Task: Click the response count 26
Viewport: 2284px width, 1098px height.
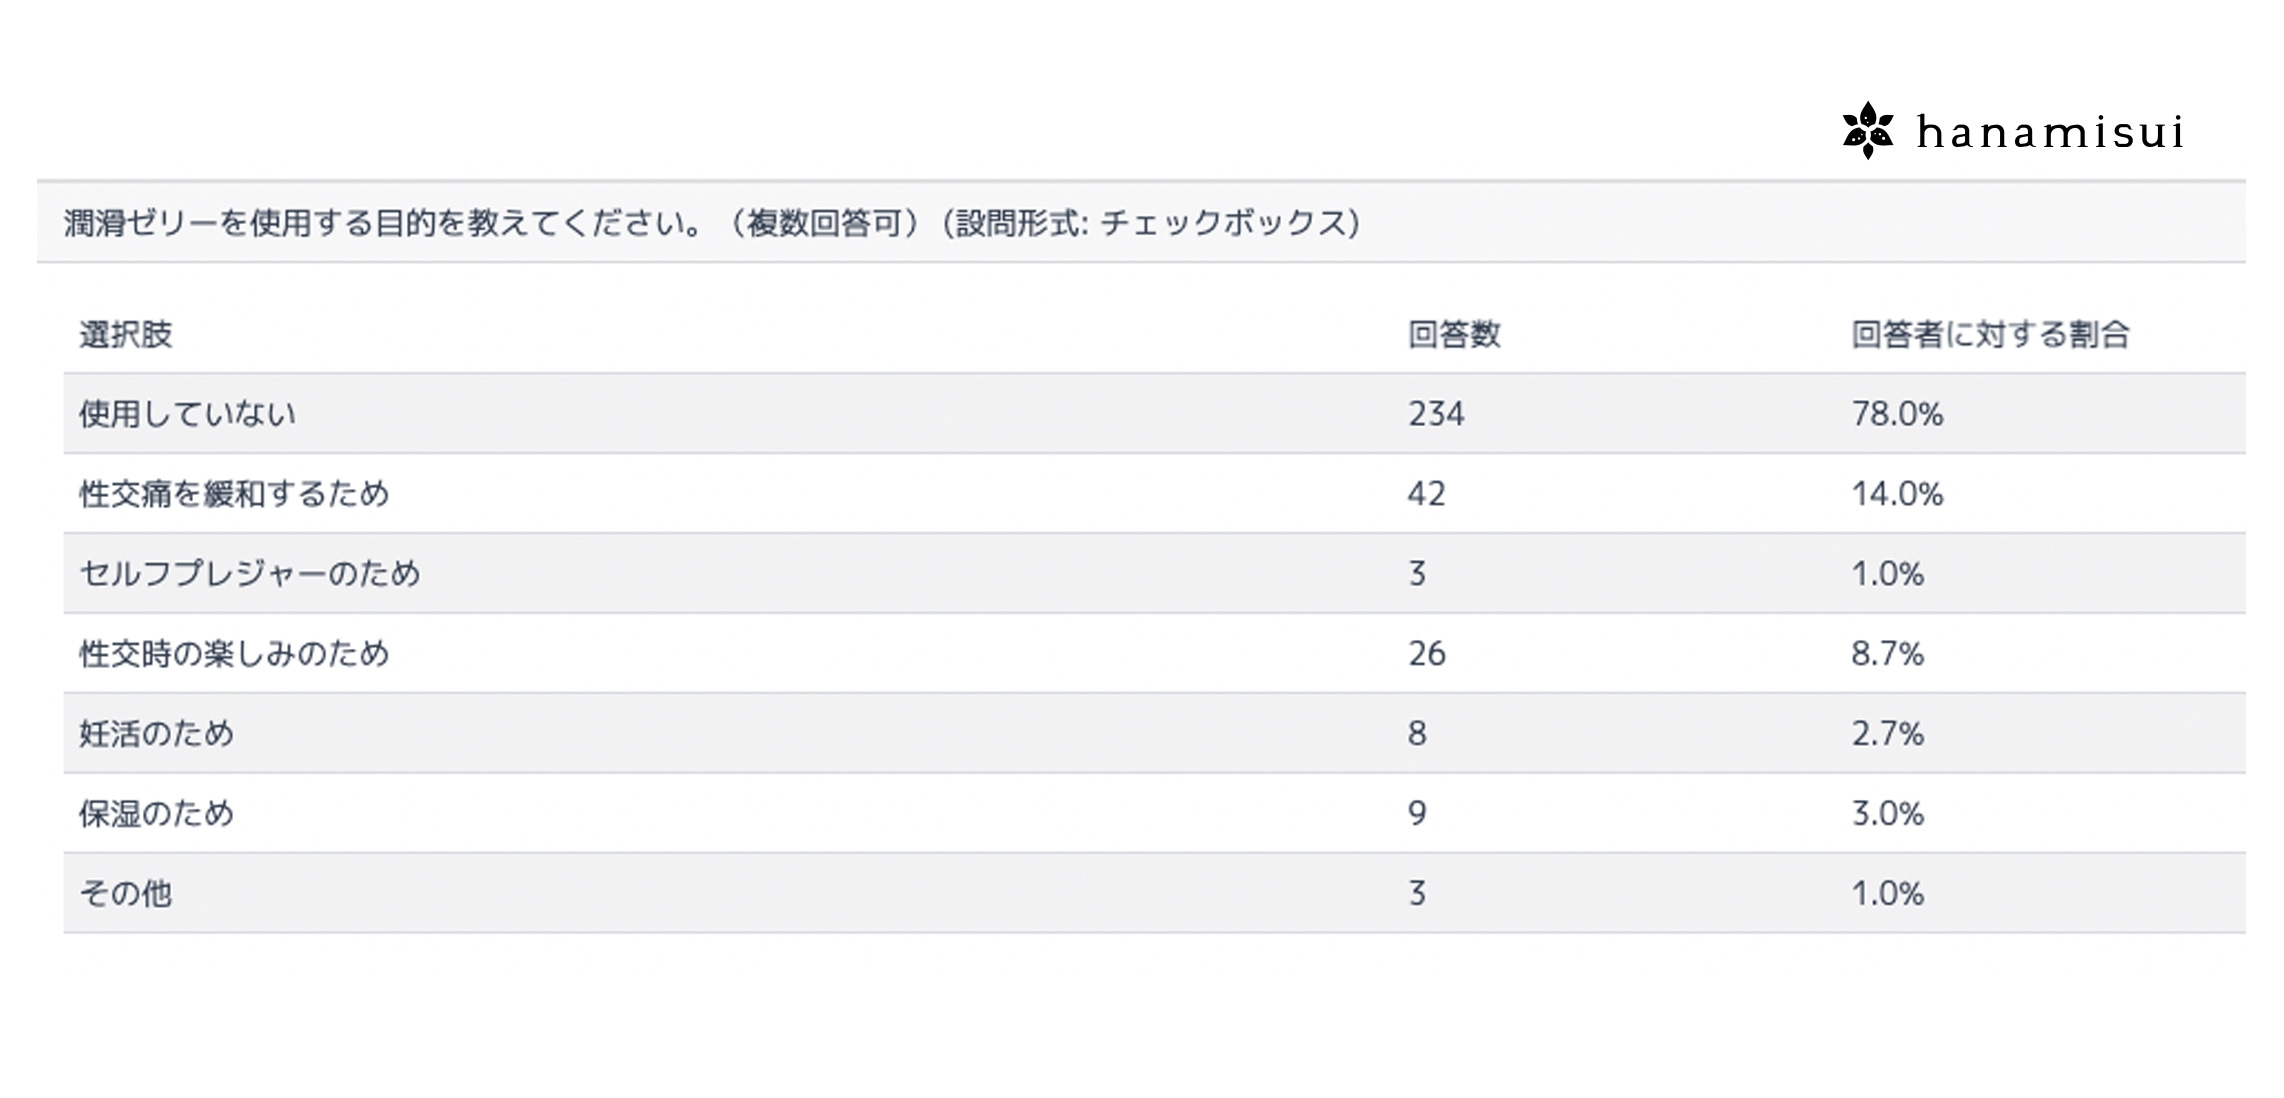Action: click(x=1426, y=654)
